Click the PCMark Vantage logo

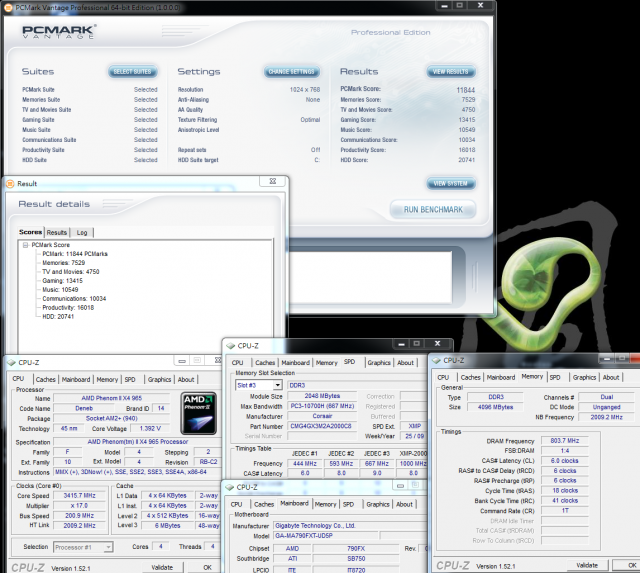point(59,32)
